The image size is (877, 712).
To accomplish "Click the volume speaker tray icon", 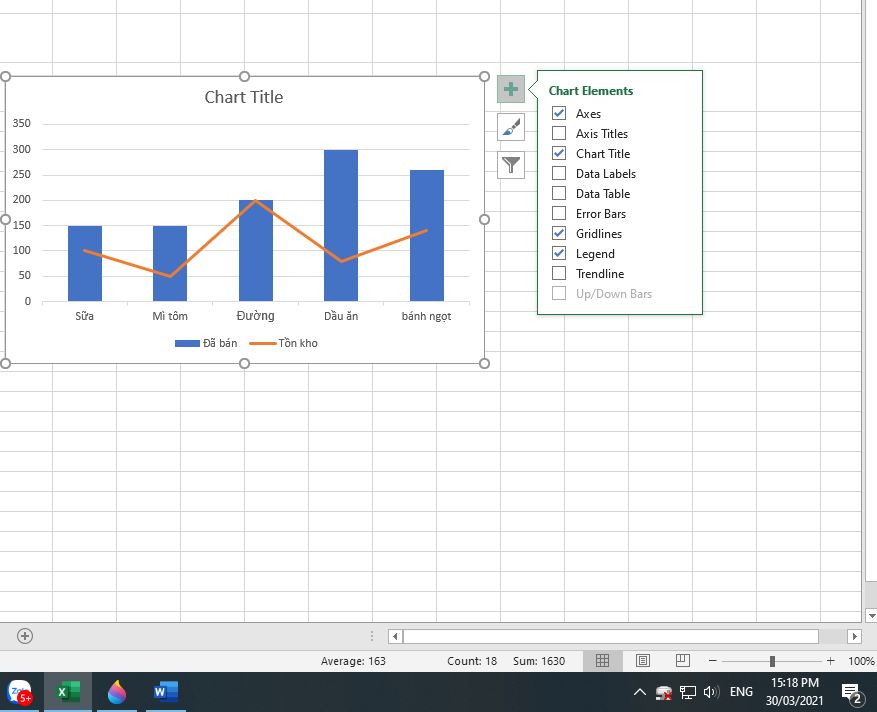I will pyautogui.click(x=710, y=692).
